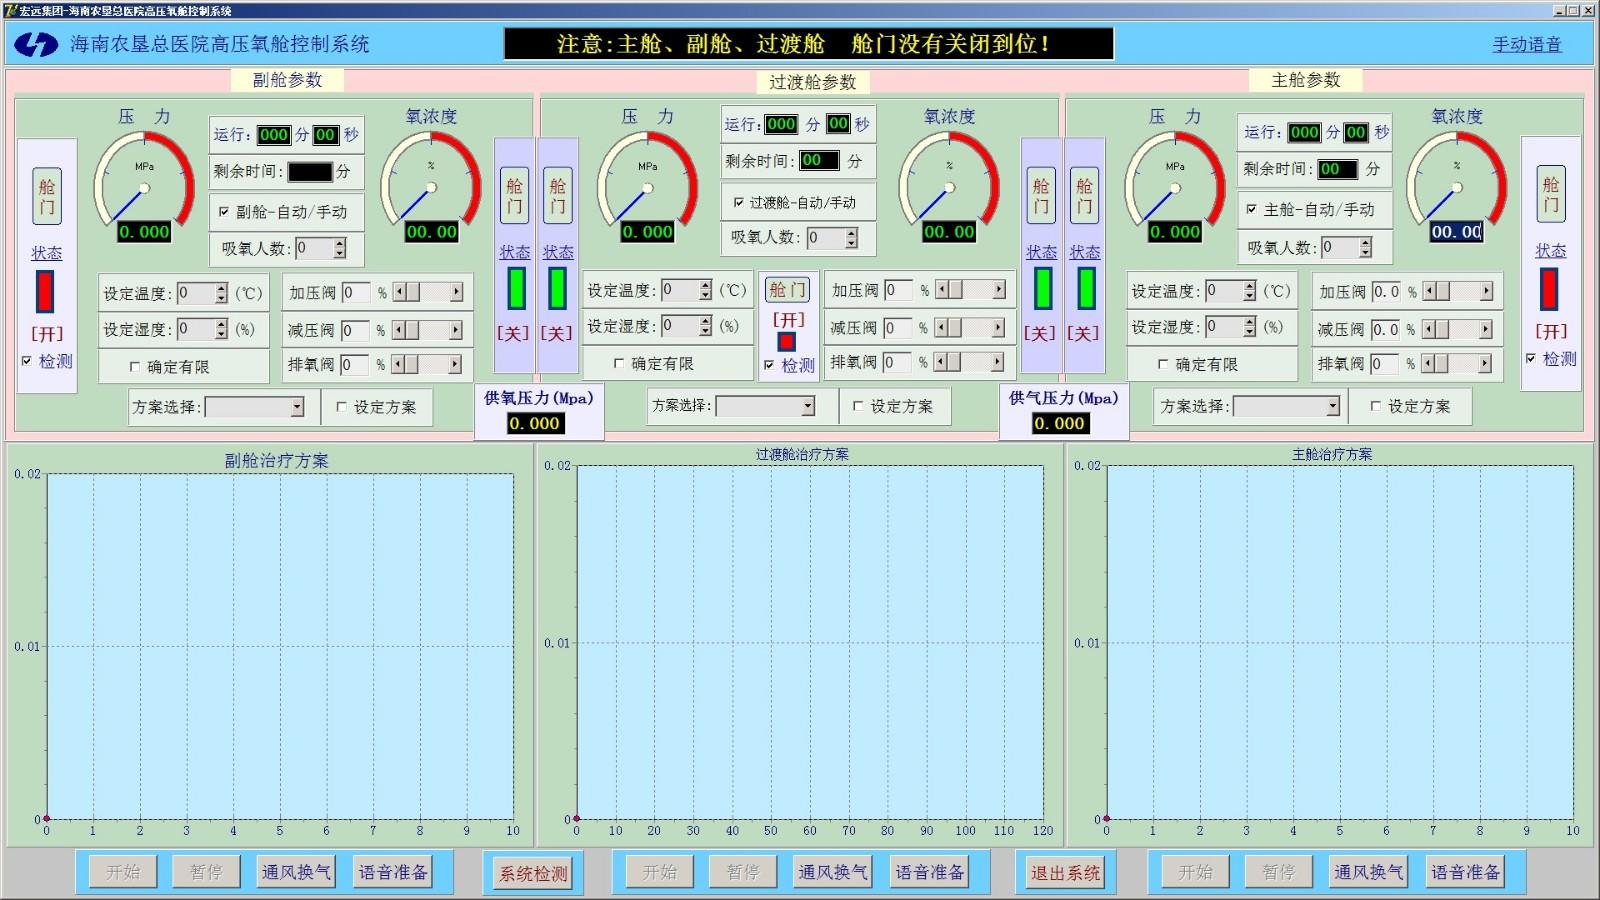Enable 设定方案 checkbox in 副舱 panel
Image resolution: width=1600 pixels, height=900 pixels.
click(x=341, y=407)
